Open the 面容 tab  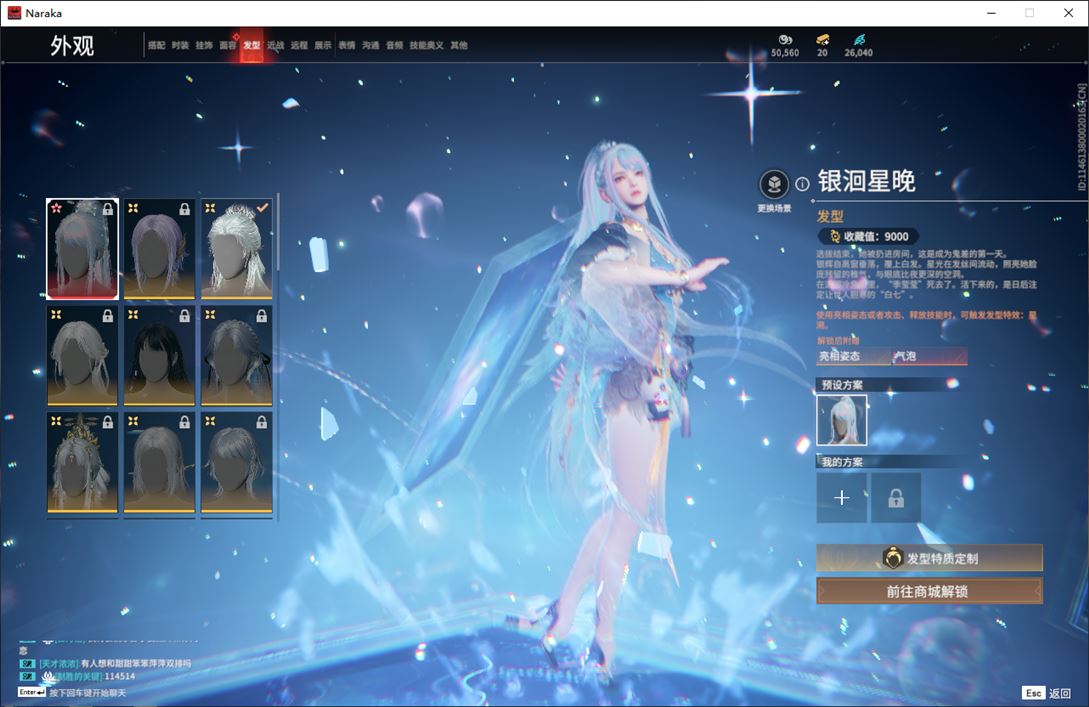coord(228,45)
